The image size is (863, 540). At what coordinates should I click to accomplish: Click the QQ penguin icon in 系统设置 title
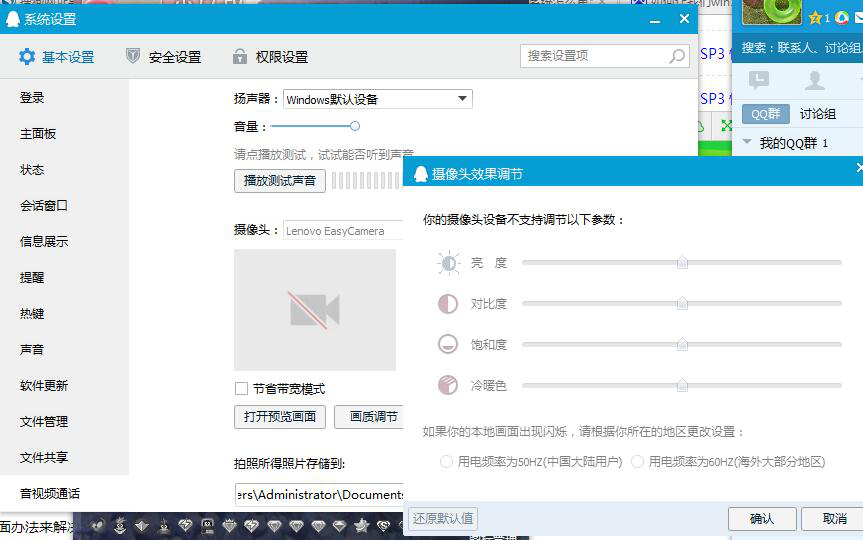pyautogui.click(x=12, y=19)
